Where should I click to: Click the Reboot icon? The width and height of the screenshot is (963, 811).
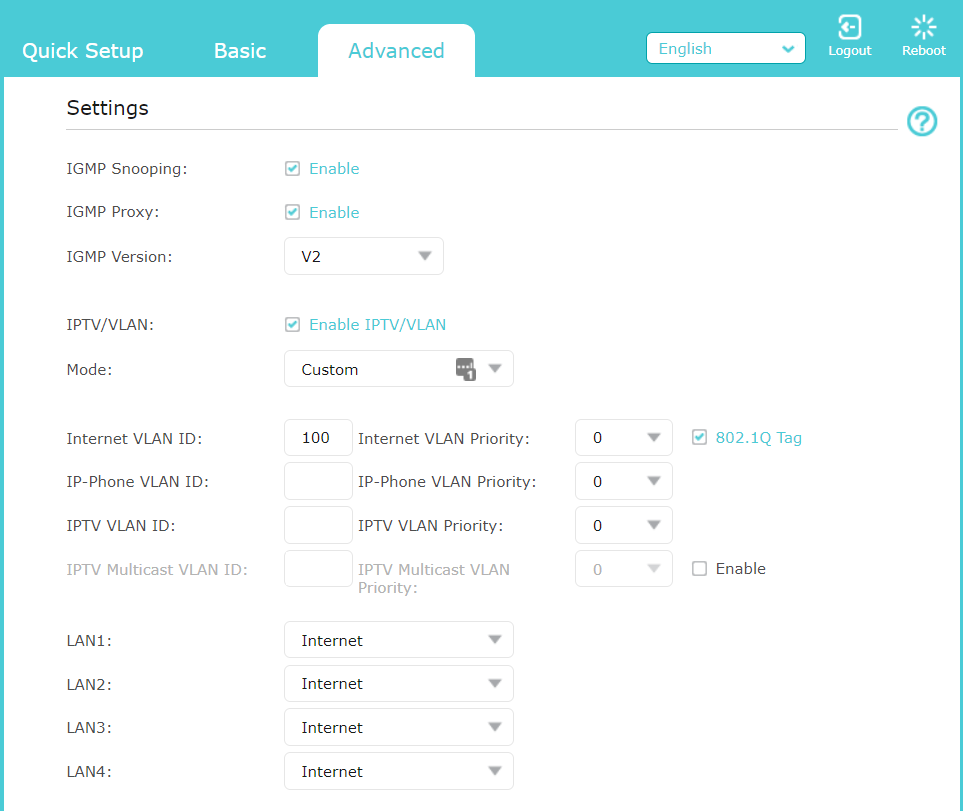923,28
